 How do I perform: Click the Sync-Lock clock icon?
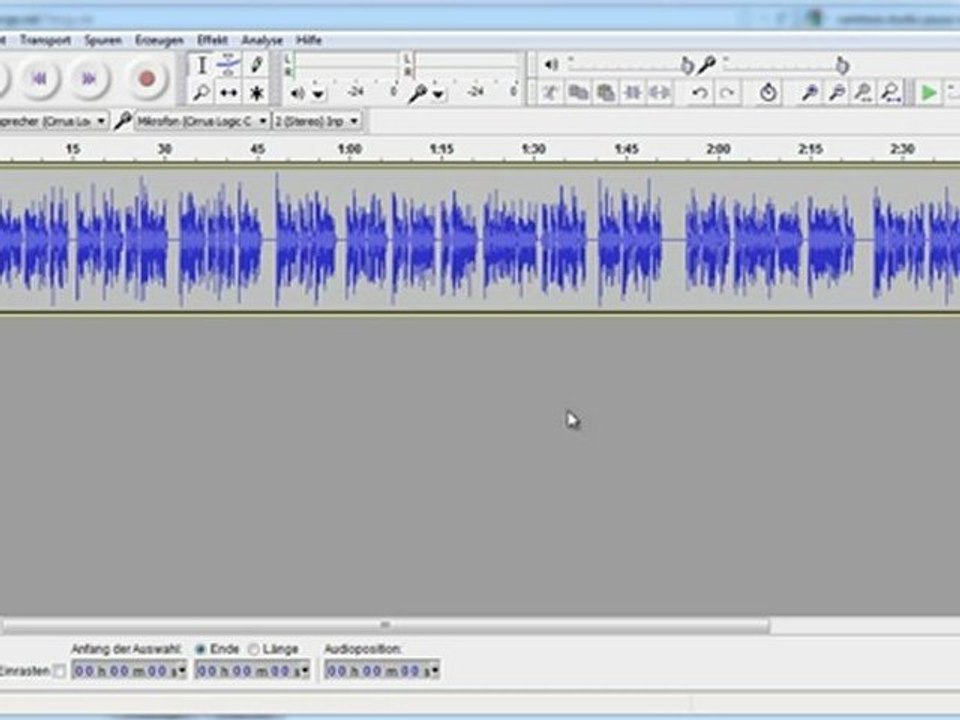point(768,93)
